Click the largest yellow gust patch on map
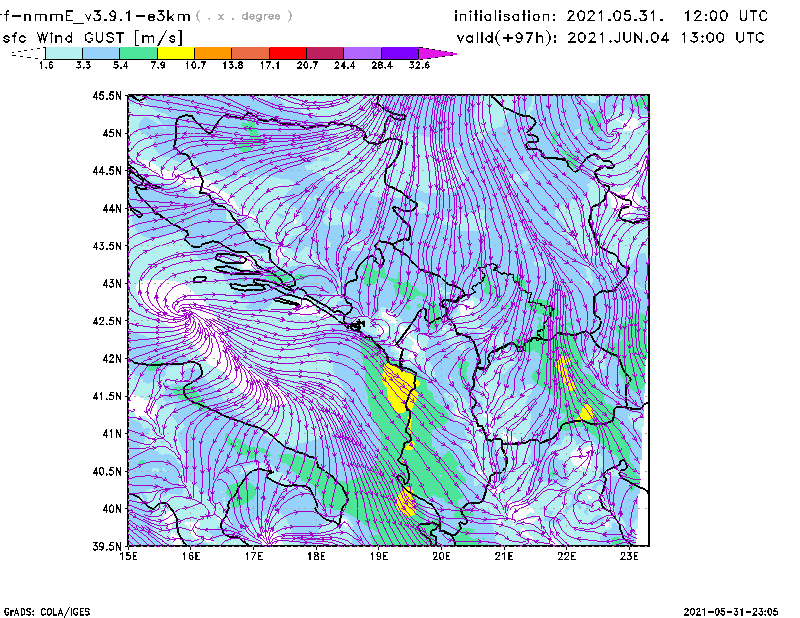The image size is (800, 618). 399,387
